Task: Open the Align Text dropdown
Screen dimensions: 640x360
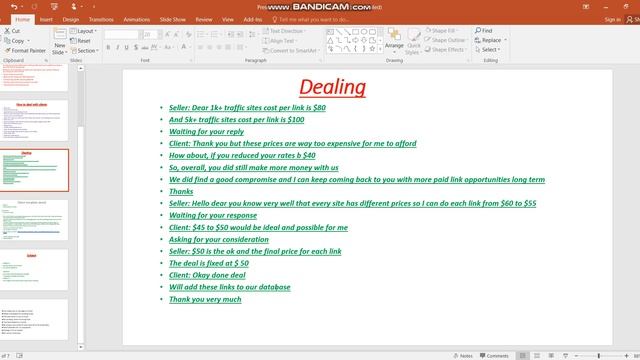Action: click(279, 41)
